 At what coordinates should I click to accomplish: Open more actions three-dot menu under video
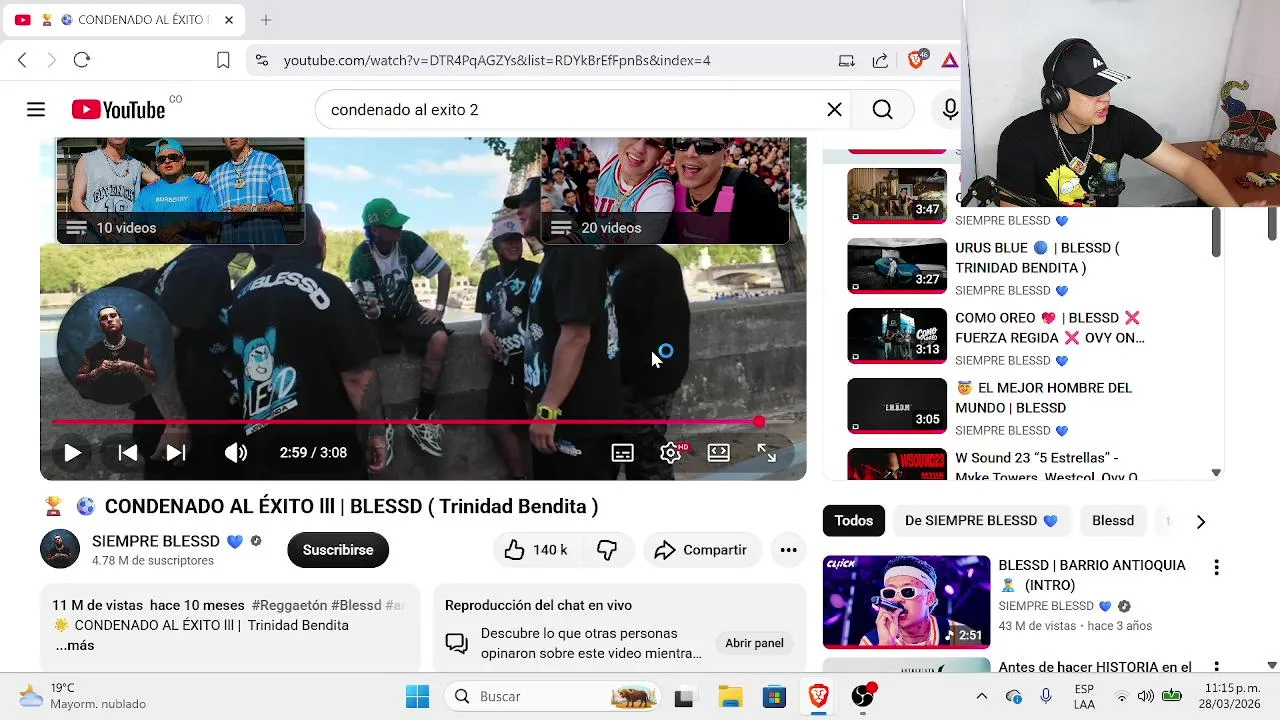tap(788, 550)
